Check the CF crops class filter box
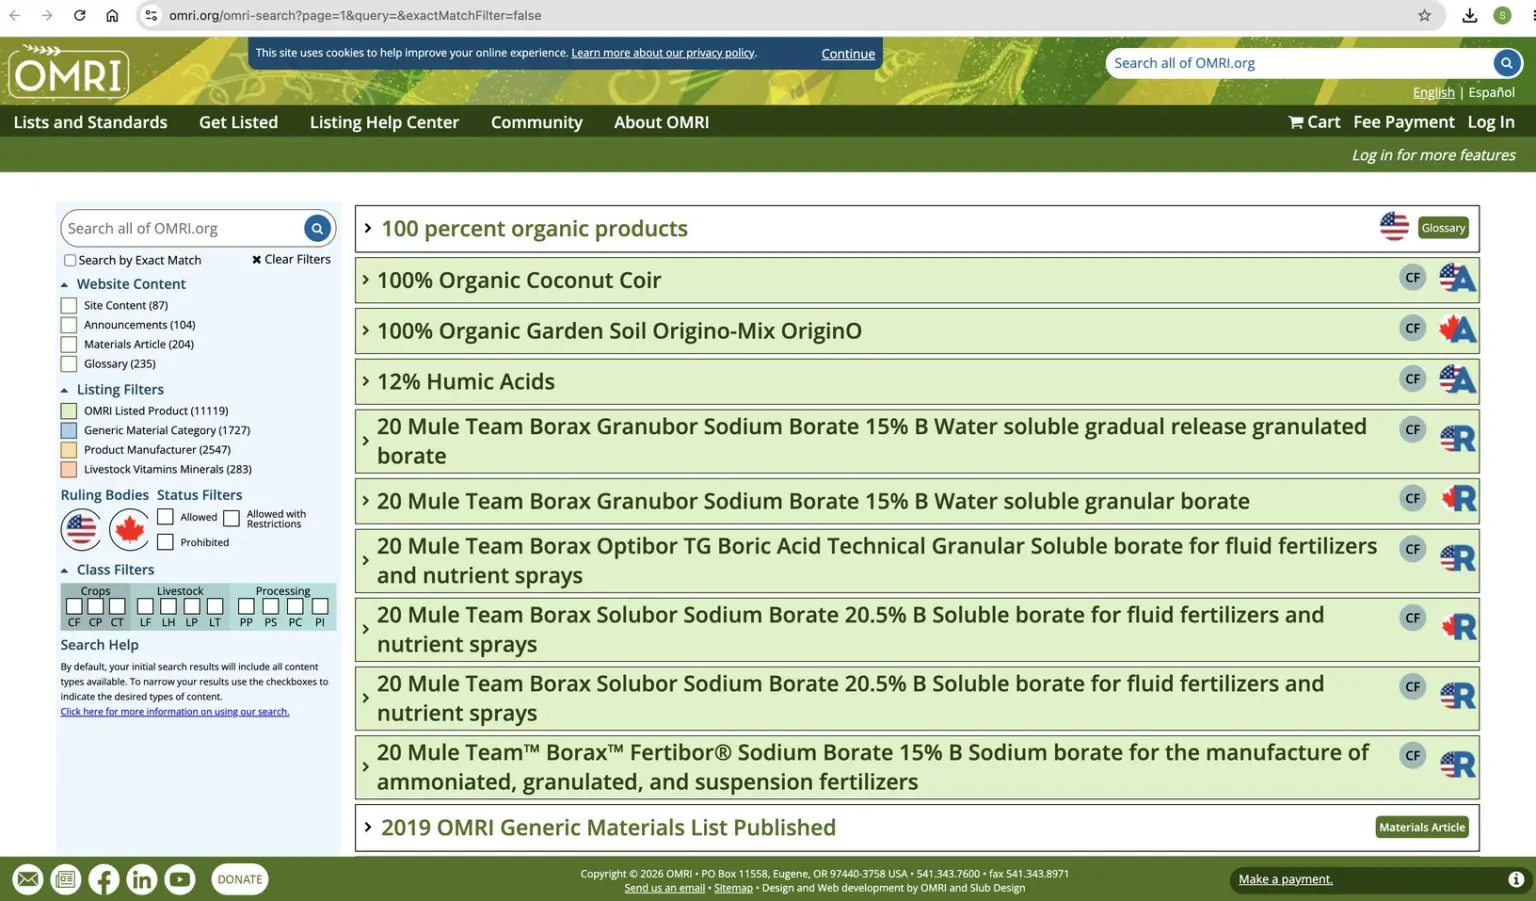 [x=74, y=606]
